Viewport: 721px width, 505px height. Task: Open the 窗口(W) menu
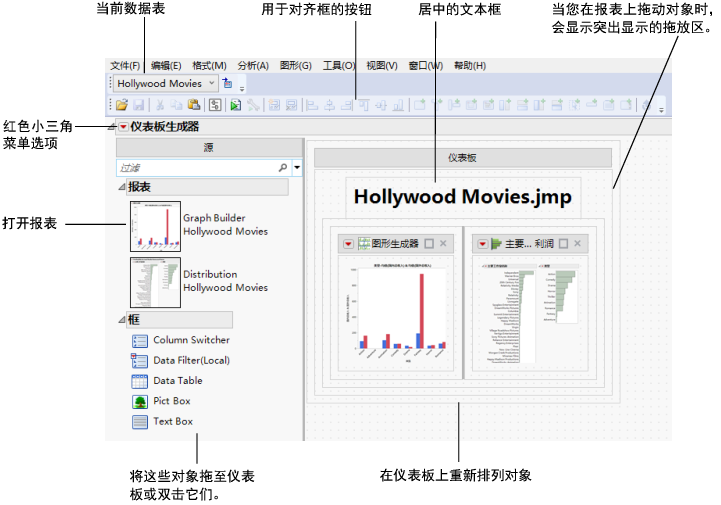point(426,66)
